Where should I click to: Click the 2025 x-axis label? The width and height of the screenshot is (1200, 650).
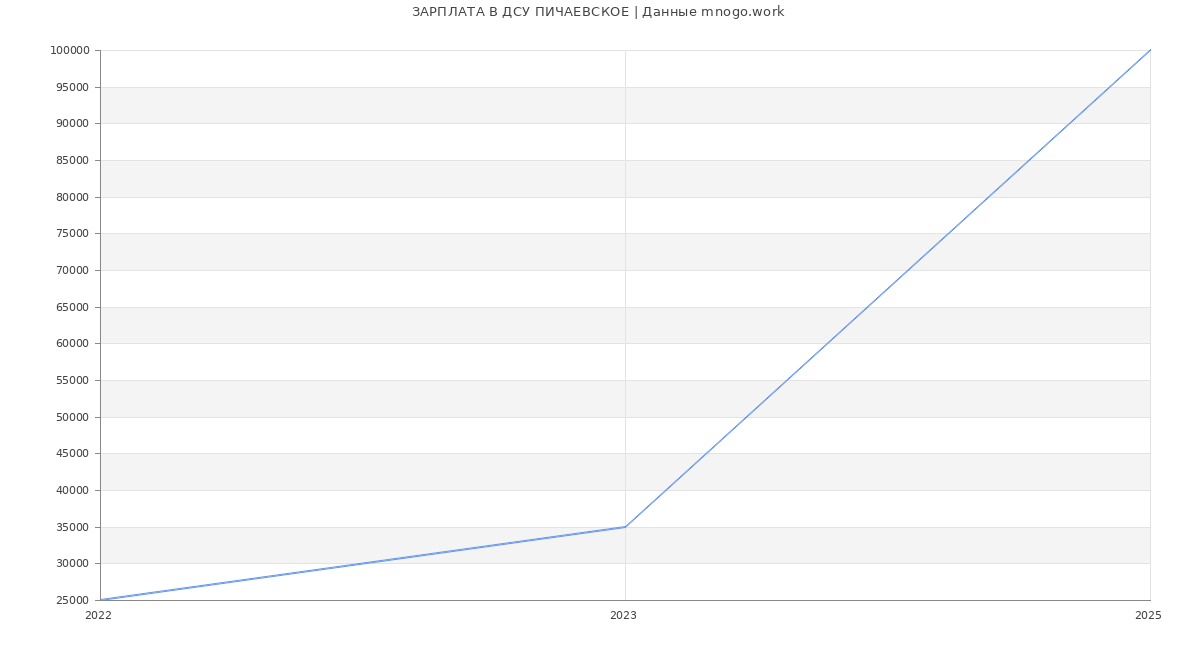click(x=1148, y=615)
